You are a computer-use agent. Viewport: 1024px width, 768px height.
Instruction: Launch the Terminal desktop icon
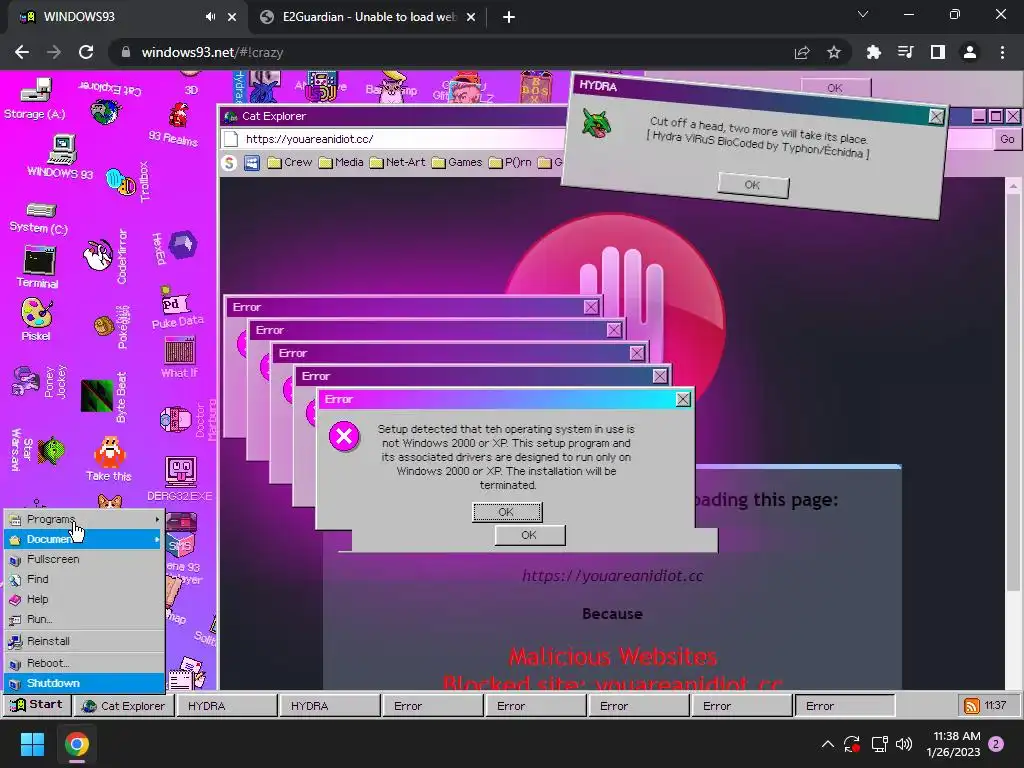point(38,266)
